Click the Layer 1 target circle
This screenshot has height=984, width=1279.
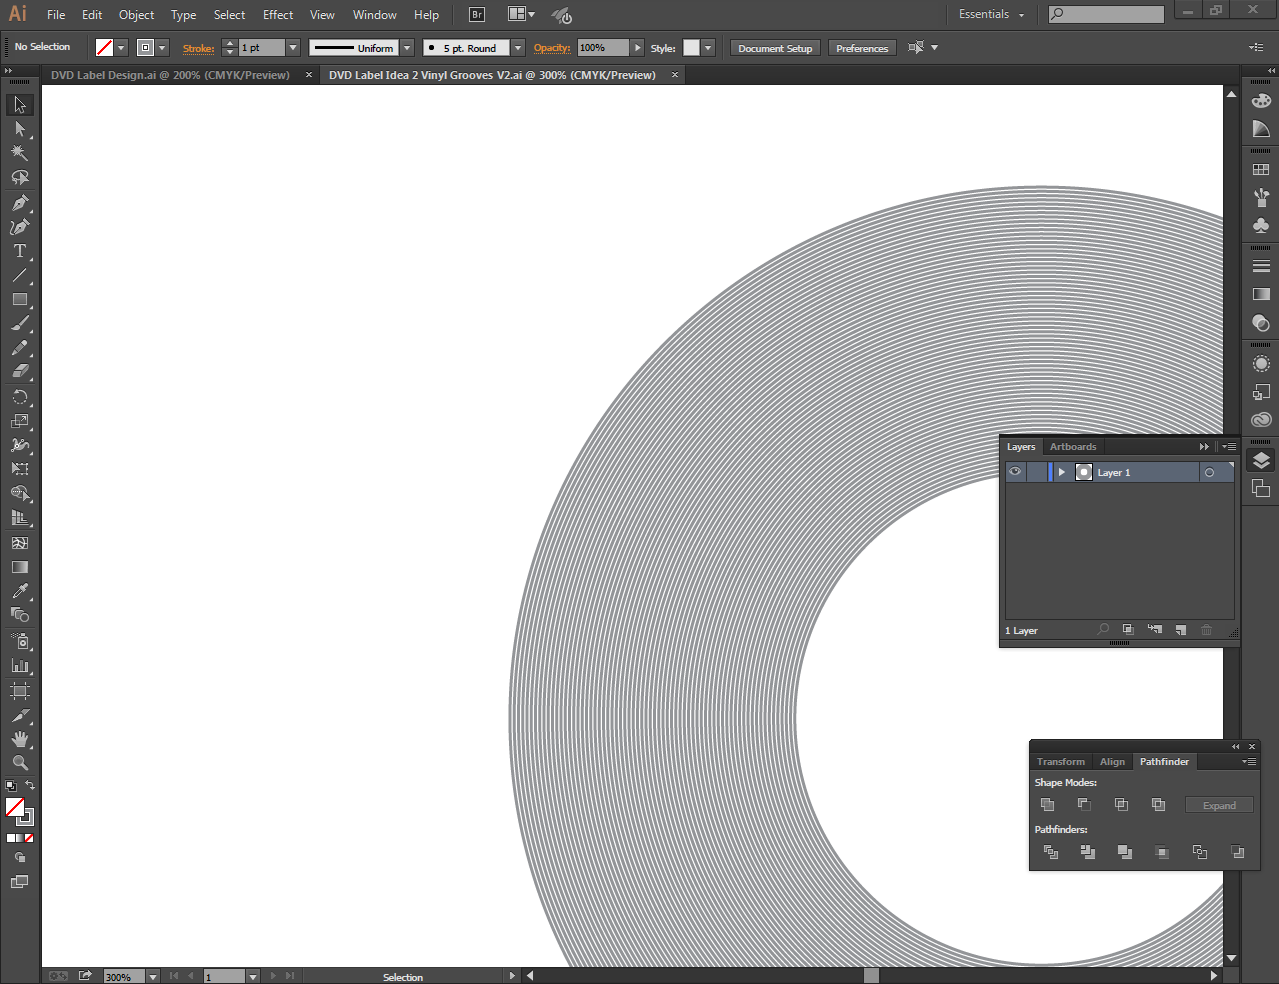pyautogui.click(x=1210, y=473)
